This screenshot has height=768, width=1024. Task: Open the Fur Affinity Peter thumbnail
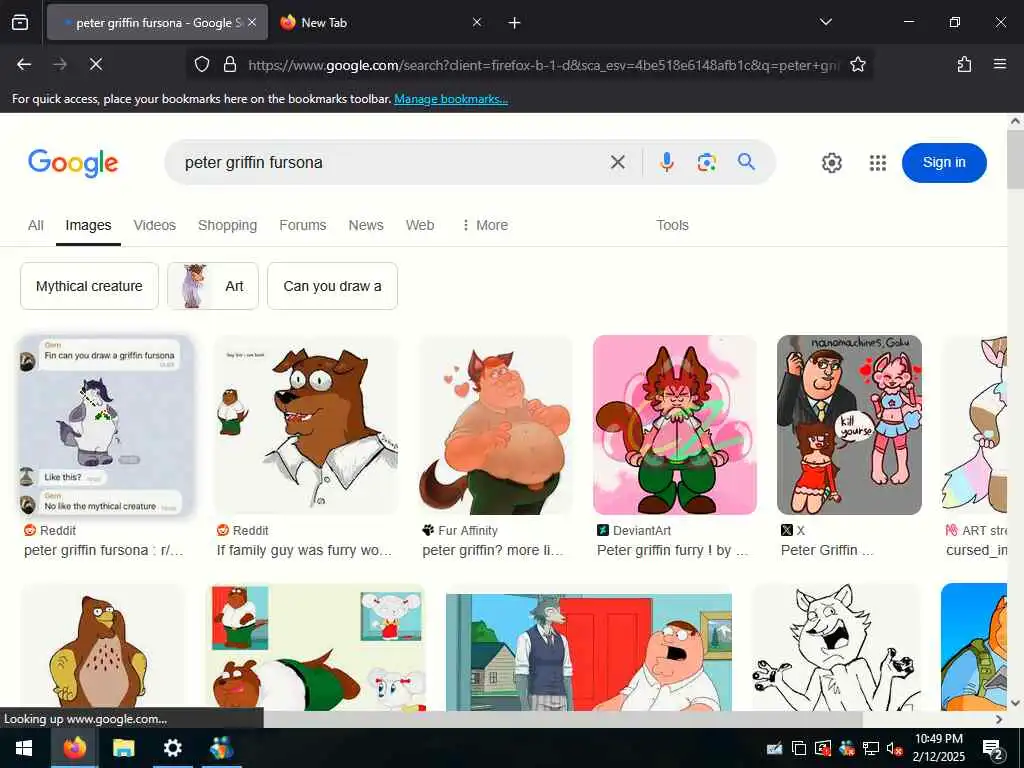click(x=496, y=425)
